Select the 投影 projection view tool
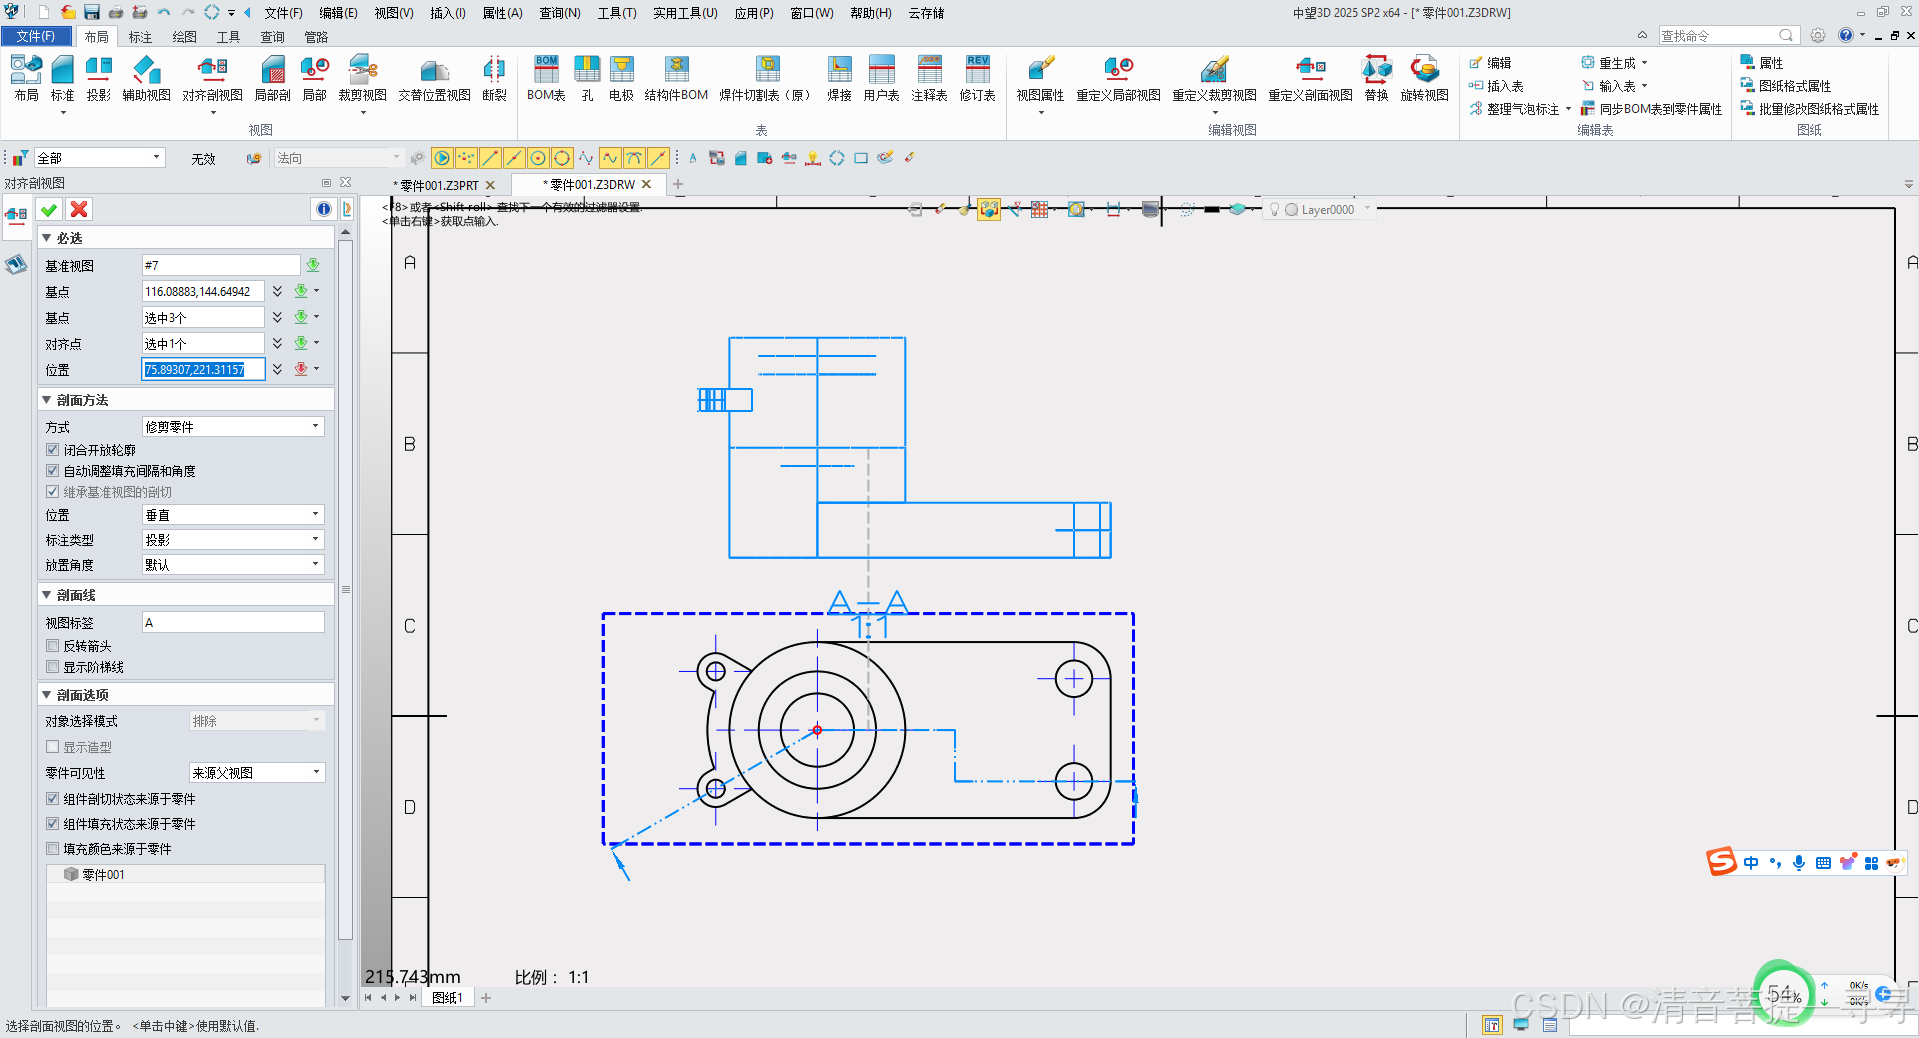Viewport: 1919px width, 1038px height. tap(98, 78)
